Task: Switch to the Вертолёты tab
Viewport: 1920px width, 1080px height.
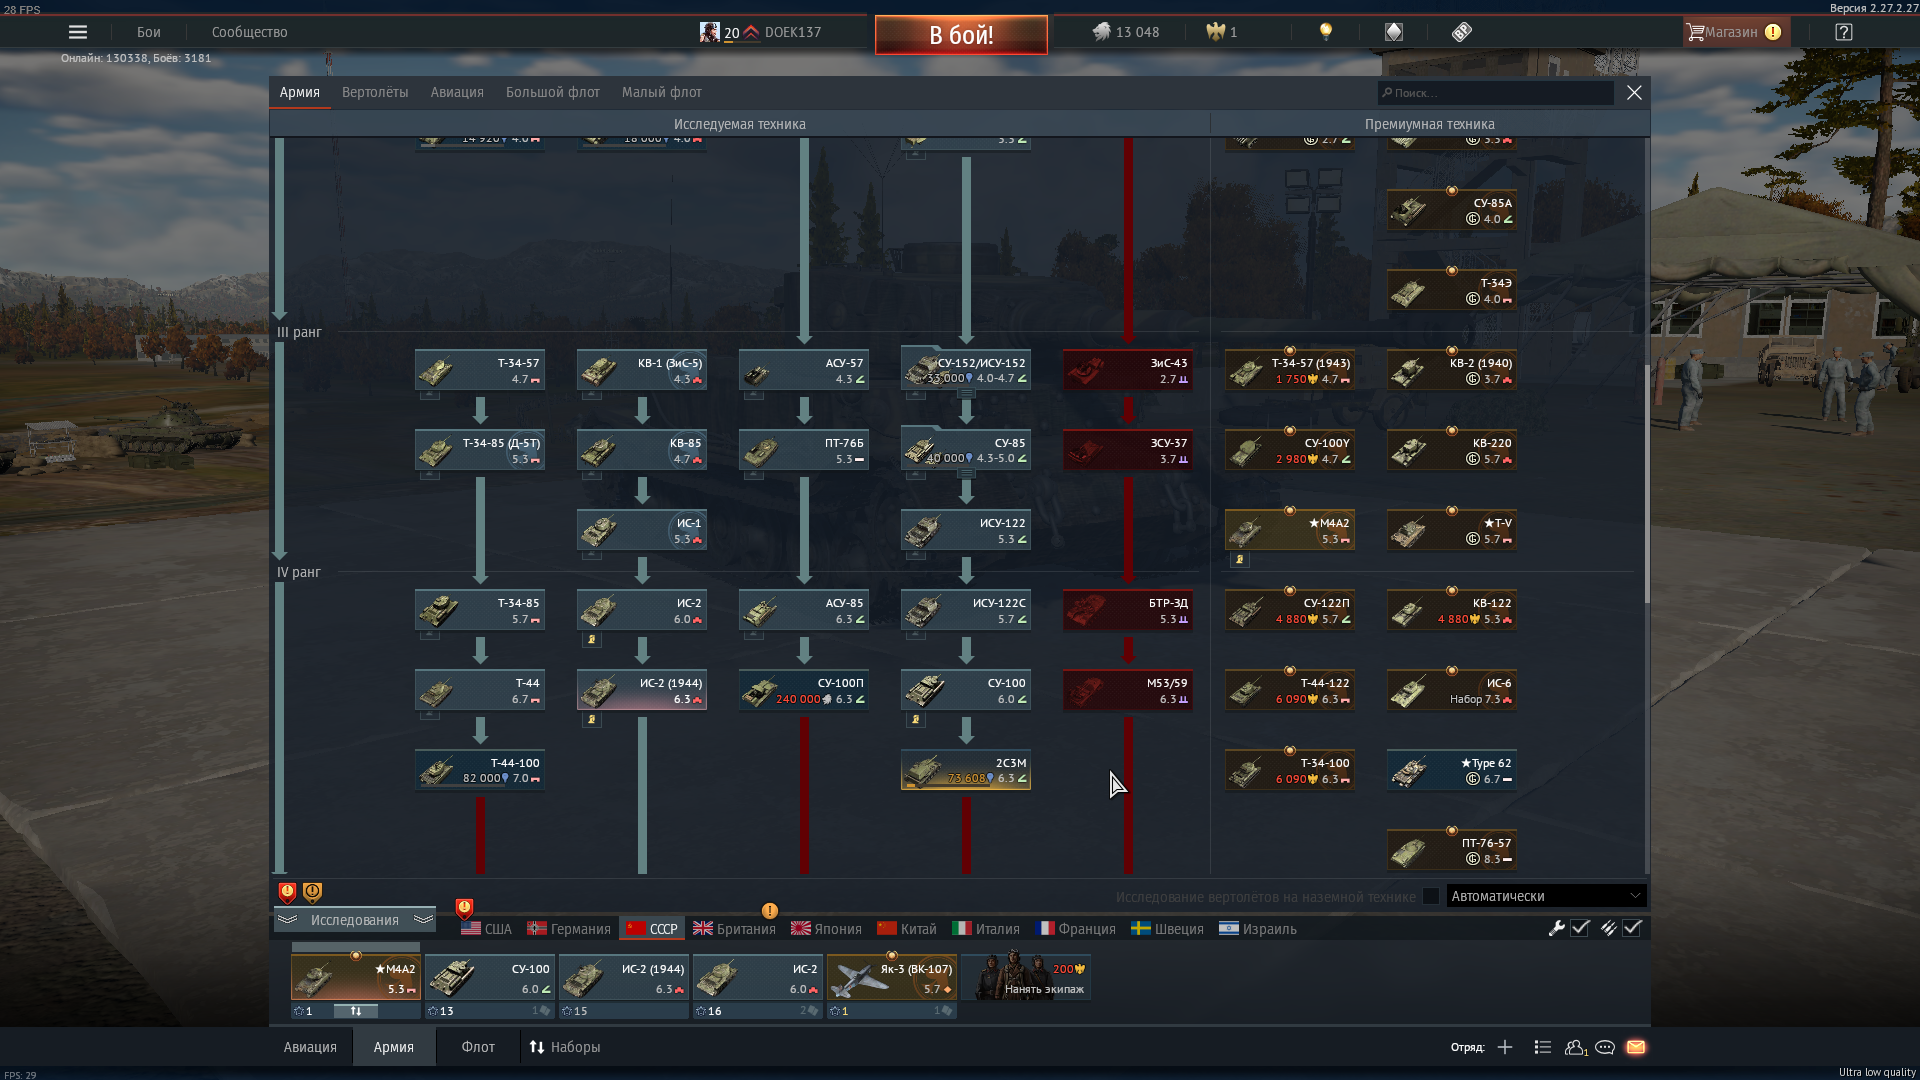Action: (x=375, y=92)
